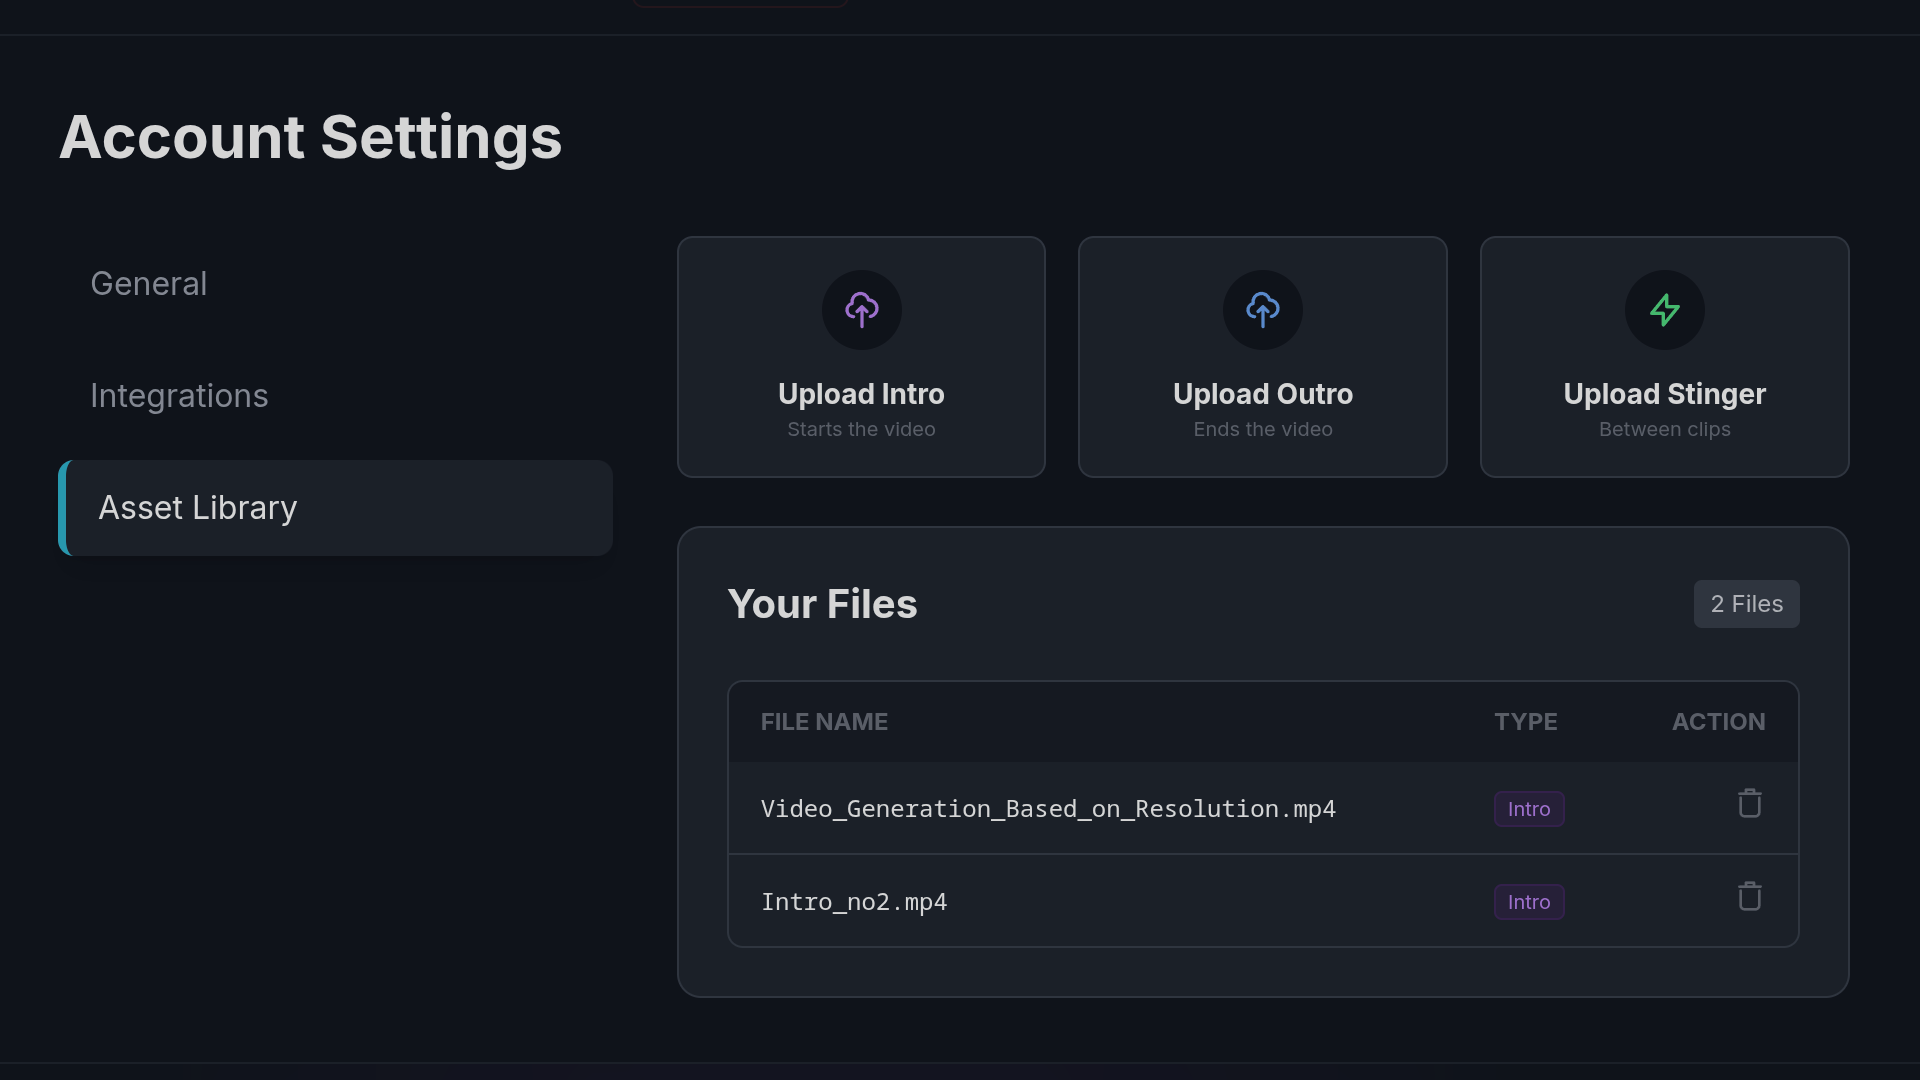Click the 2 Files counter badge

click(1745, 604)
